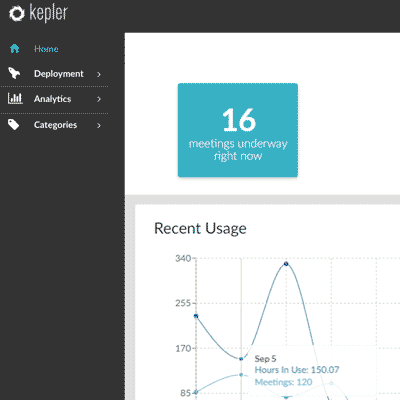Click the Home house icon
Viewport: 400px width, 400px height.
click(x=14, y=49)
